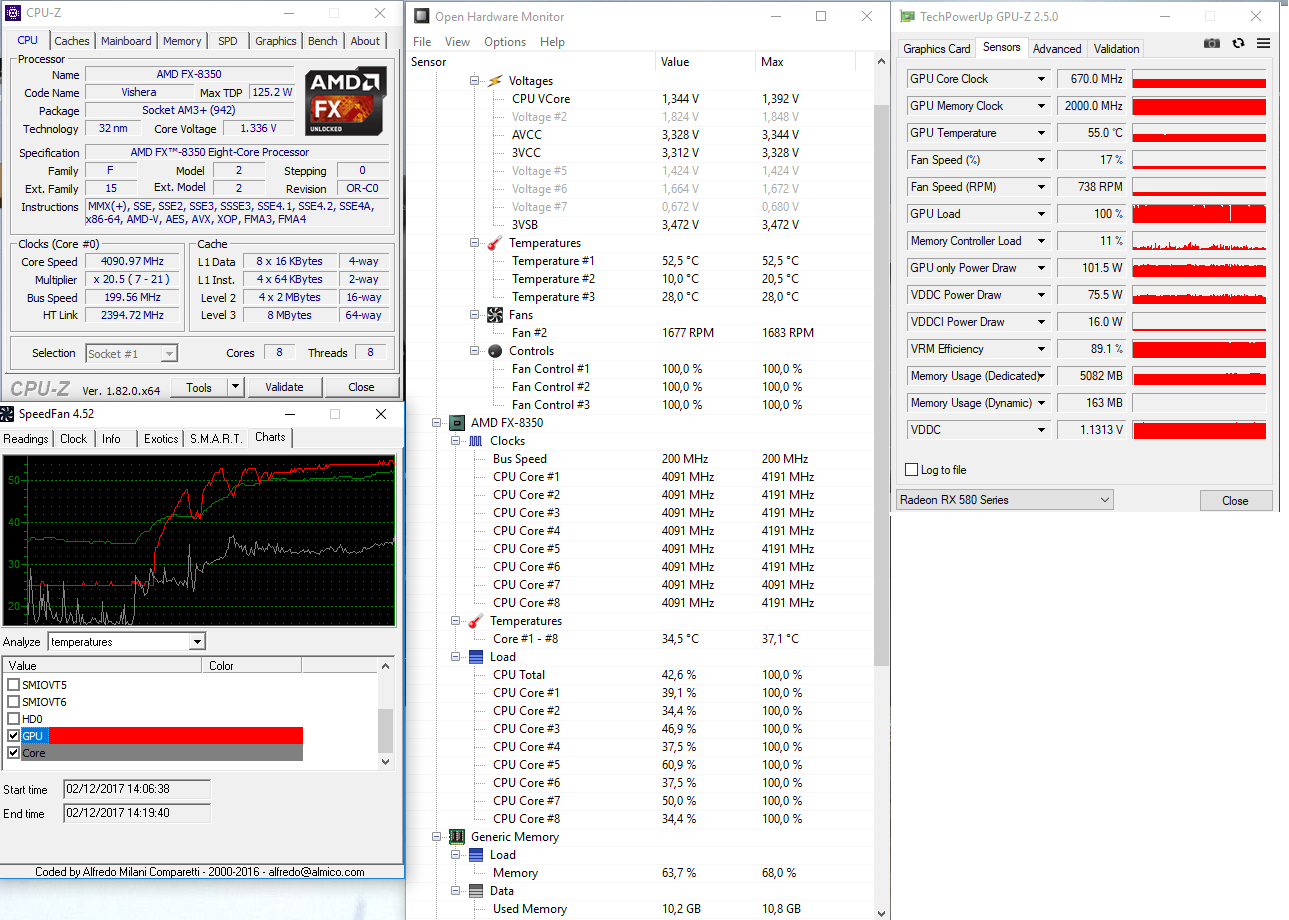The image size is (1289, 920).
Task: Click the Open Hardware Monitor vertical scrollbar
Action: tap(881, 385)
